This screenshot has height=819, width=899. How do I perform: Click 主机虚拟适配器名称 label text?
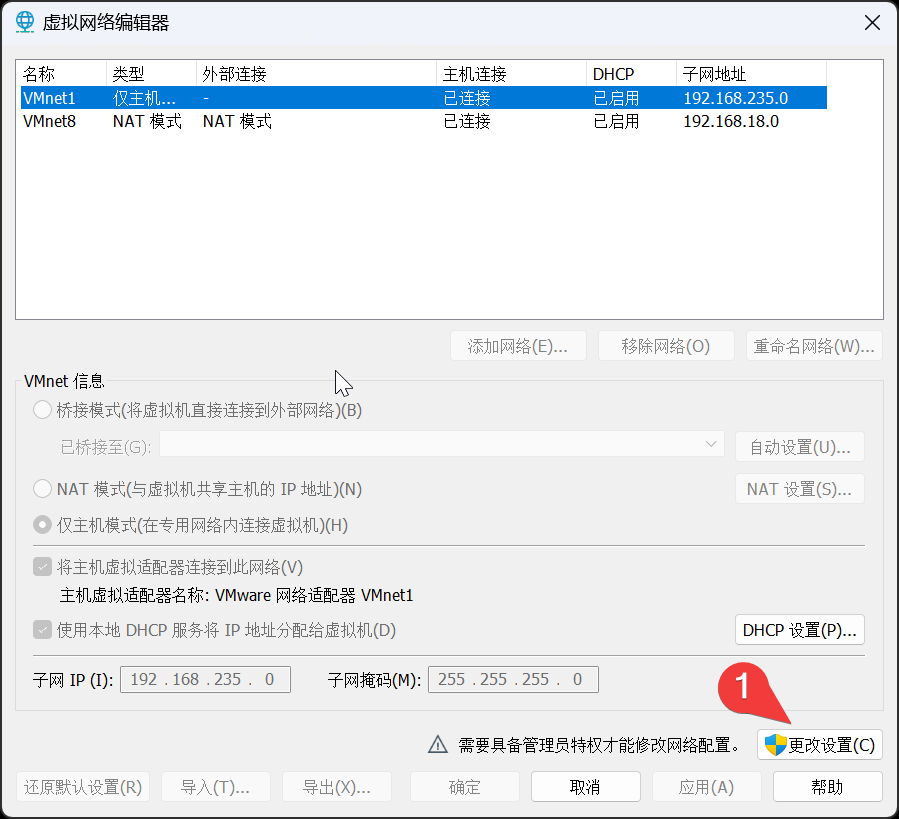point(135,595)
